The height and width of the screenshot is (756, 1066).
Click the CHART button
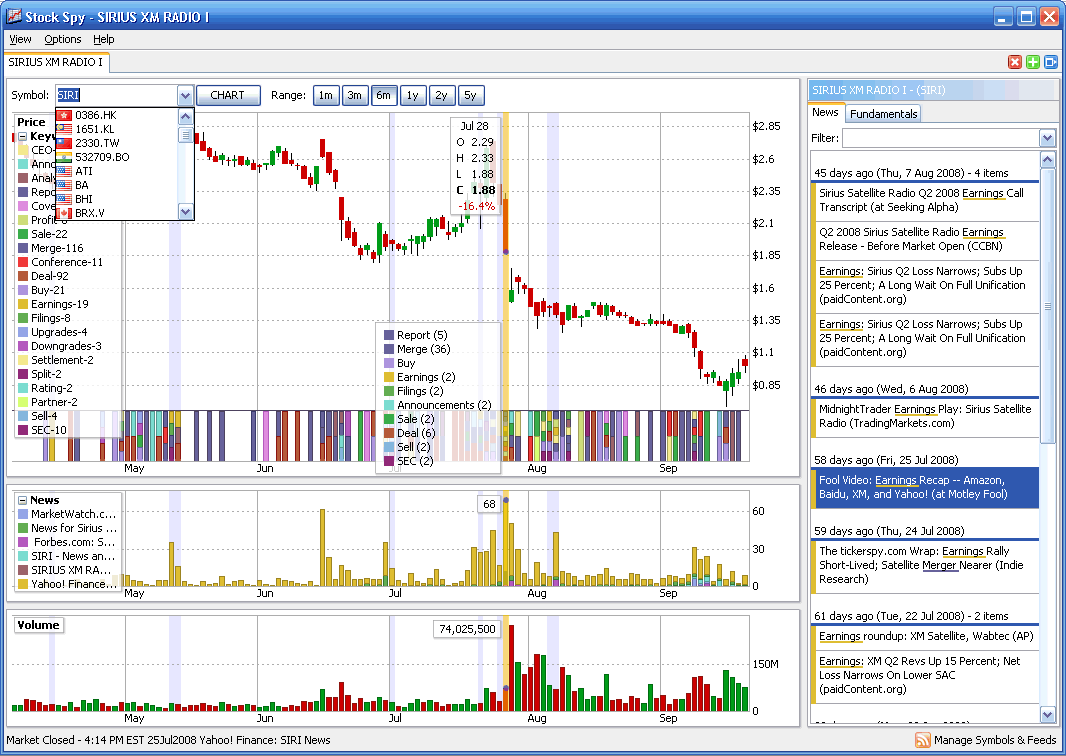[x=227, y=95]
